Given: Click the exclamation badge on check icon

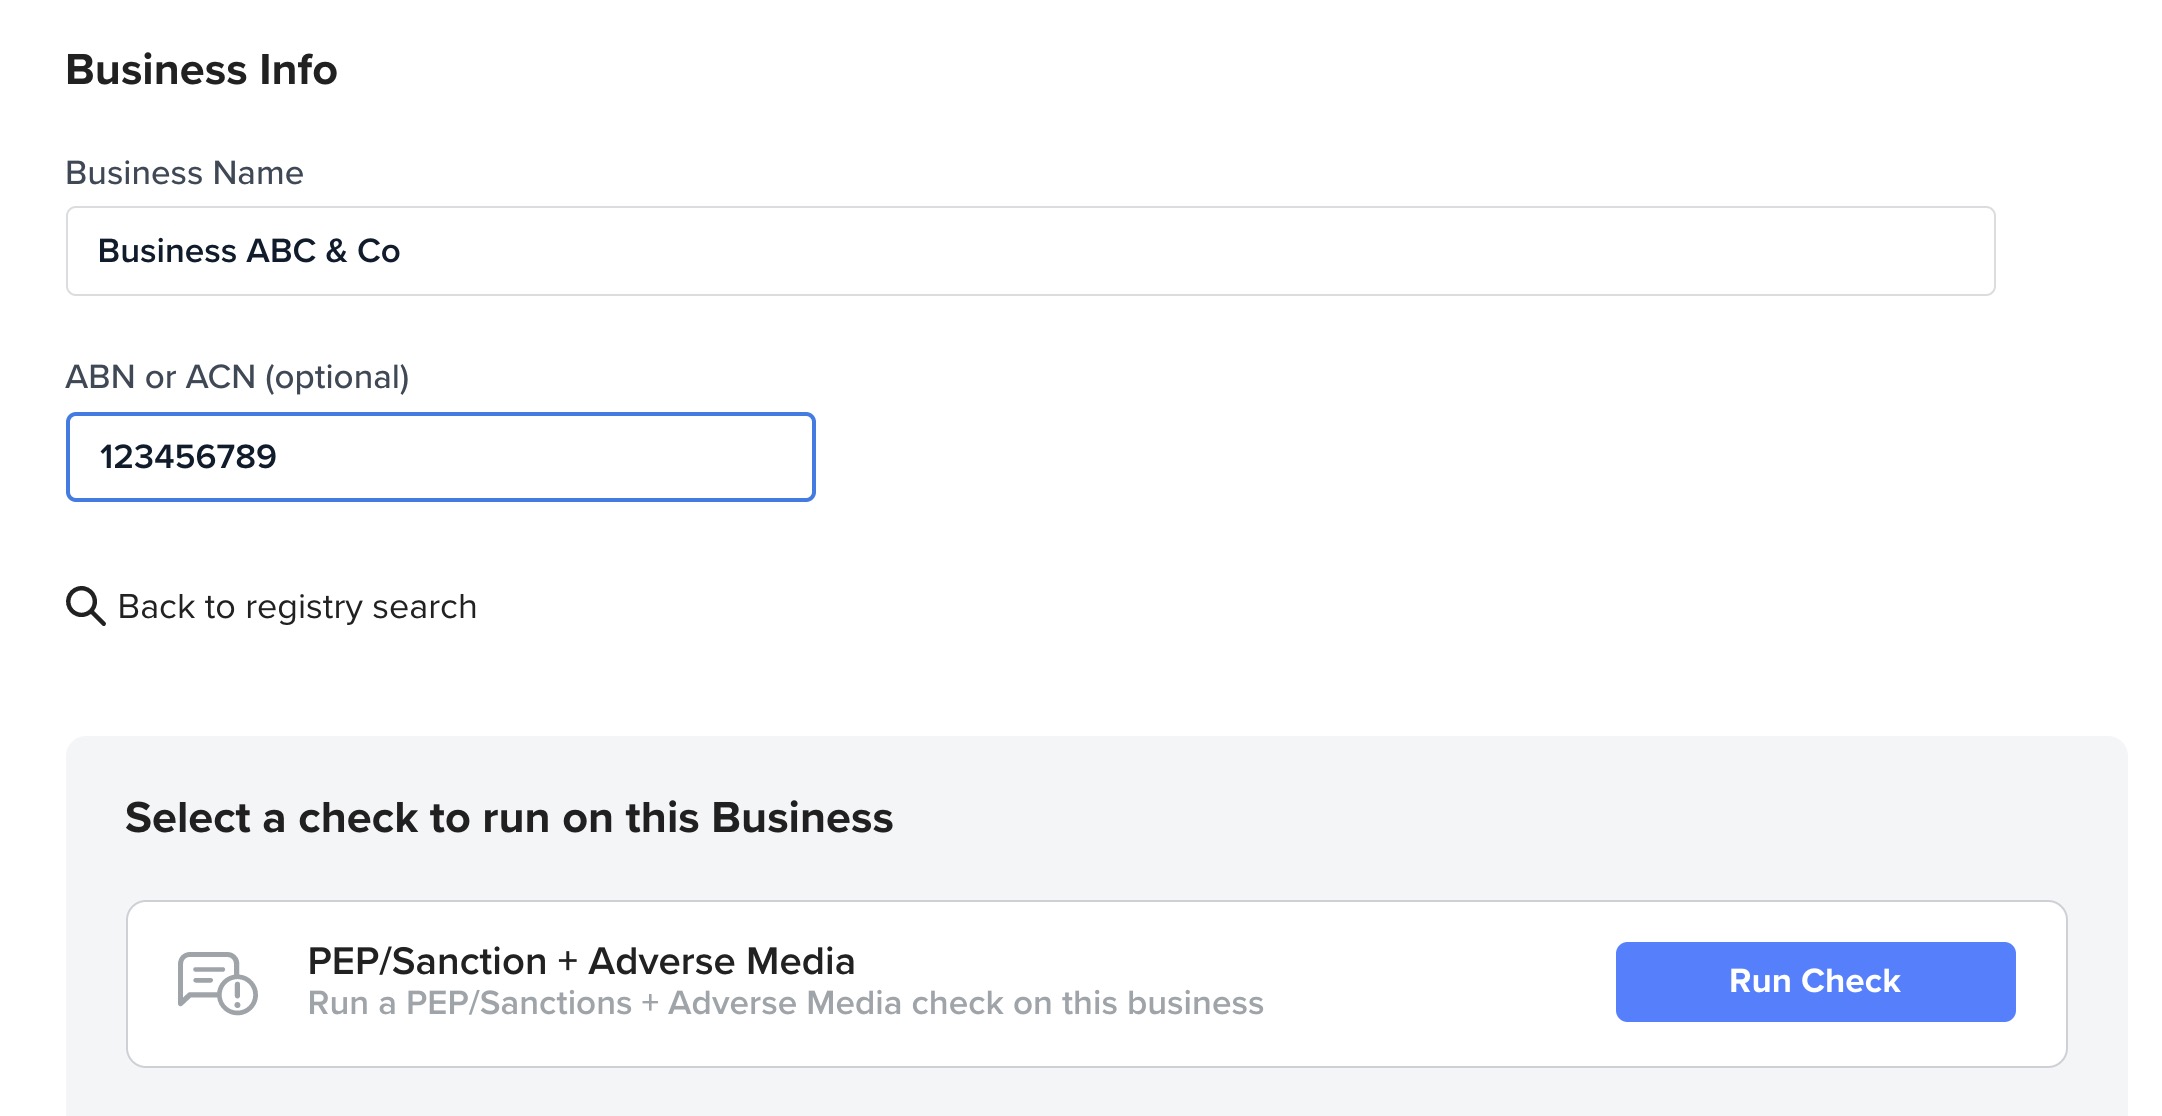Looking at the screenshot, I should coord(238,995).
